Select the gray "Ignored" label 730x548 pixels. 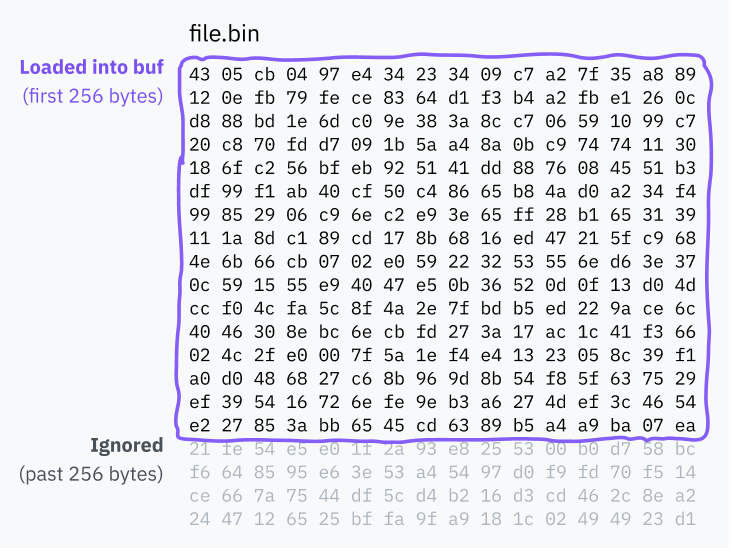[x=126, y=445]
